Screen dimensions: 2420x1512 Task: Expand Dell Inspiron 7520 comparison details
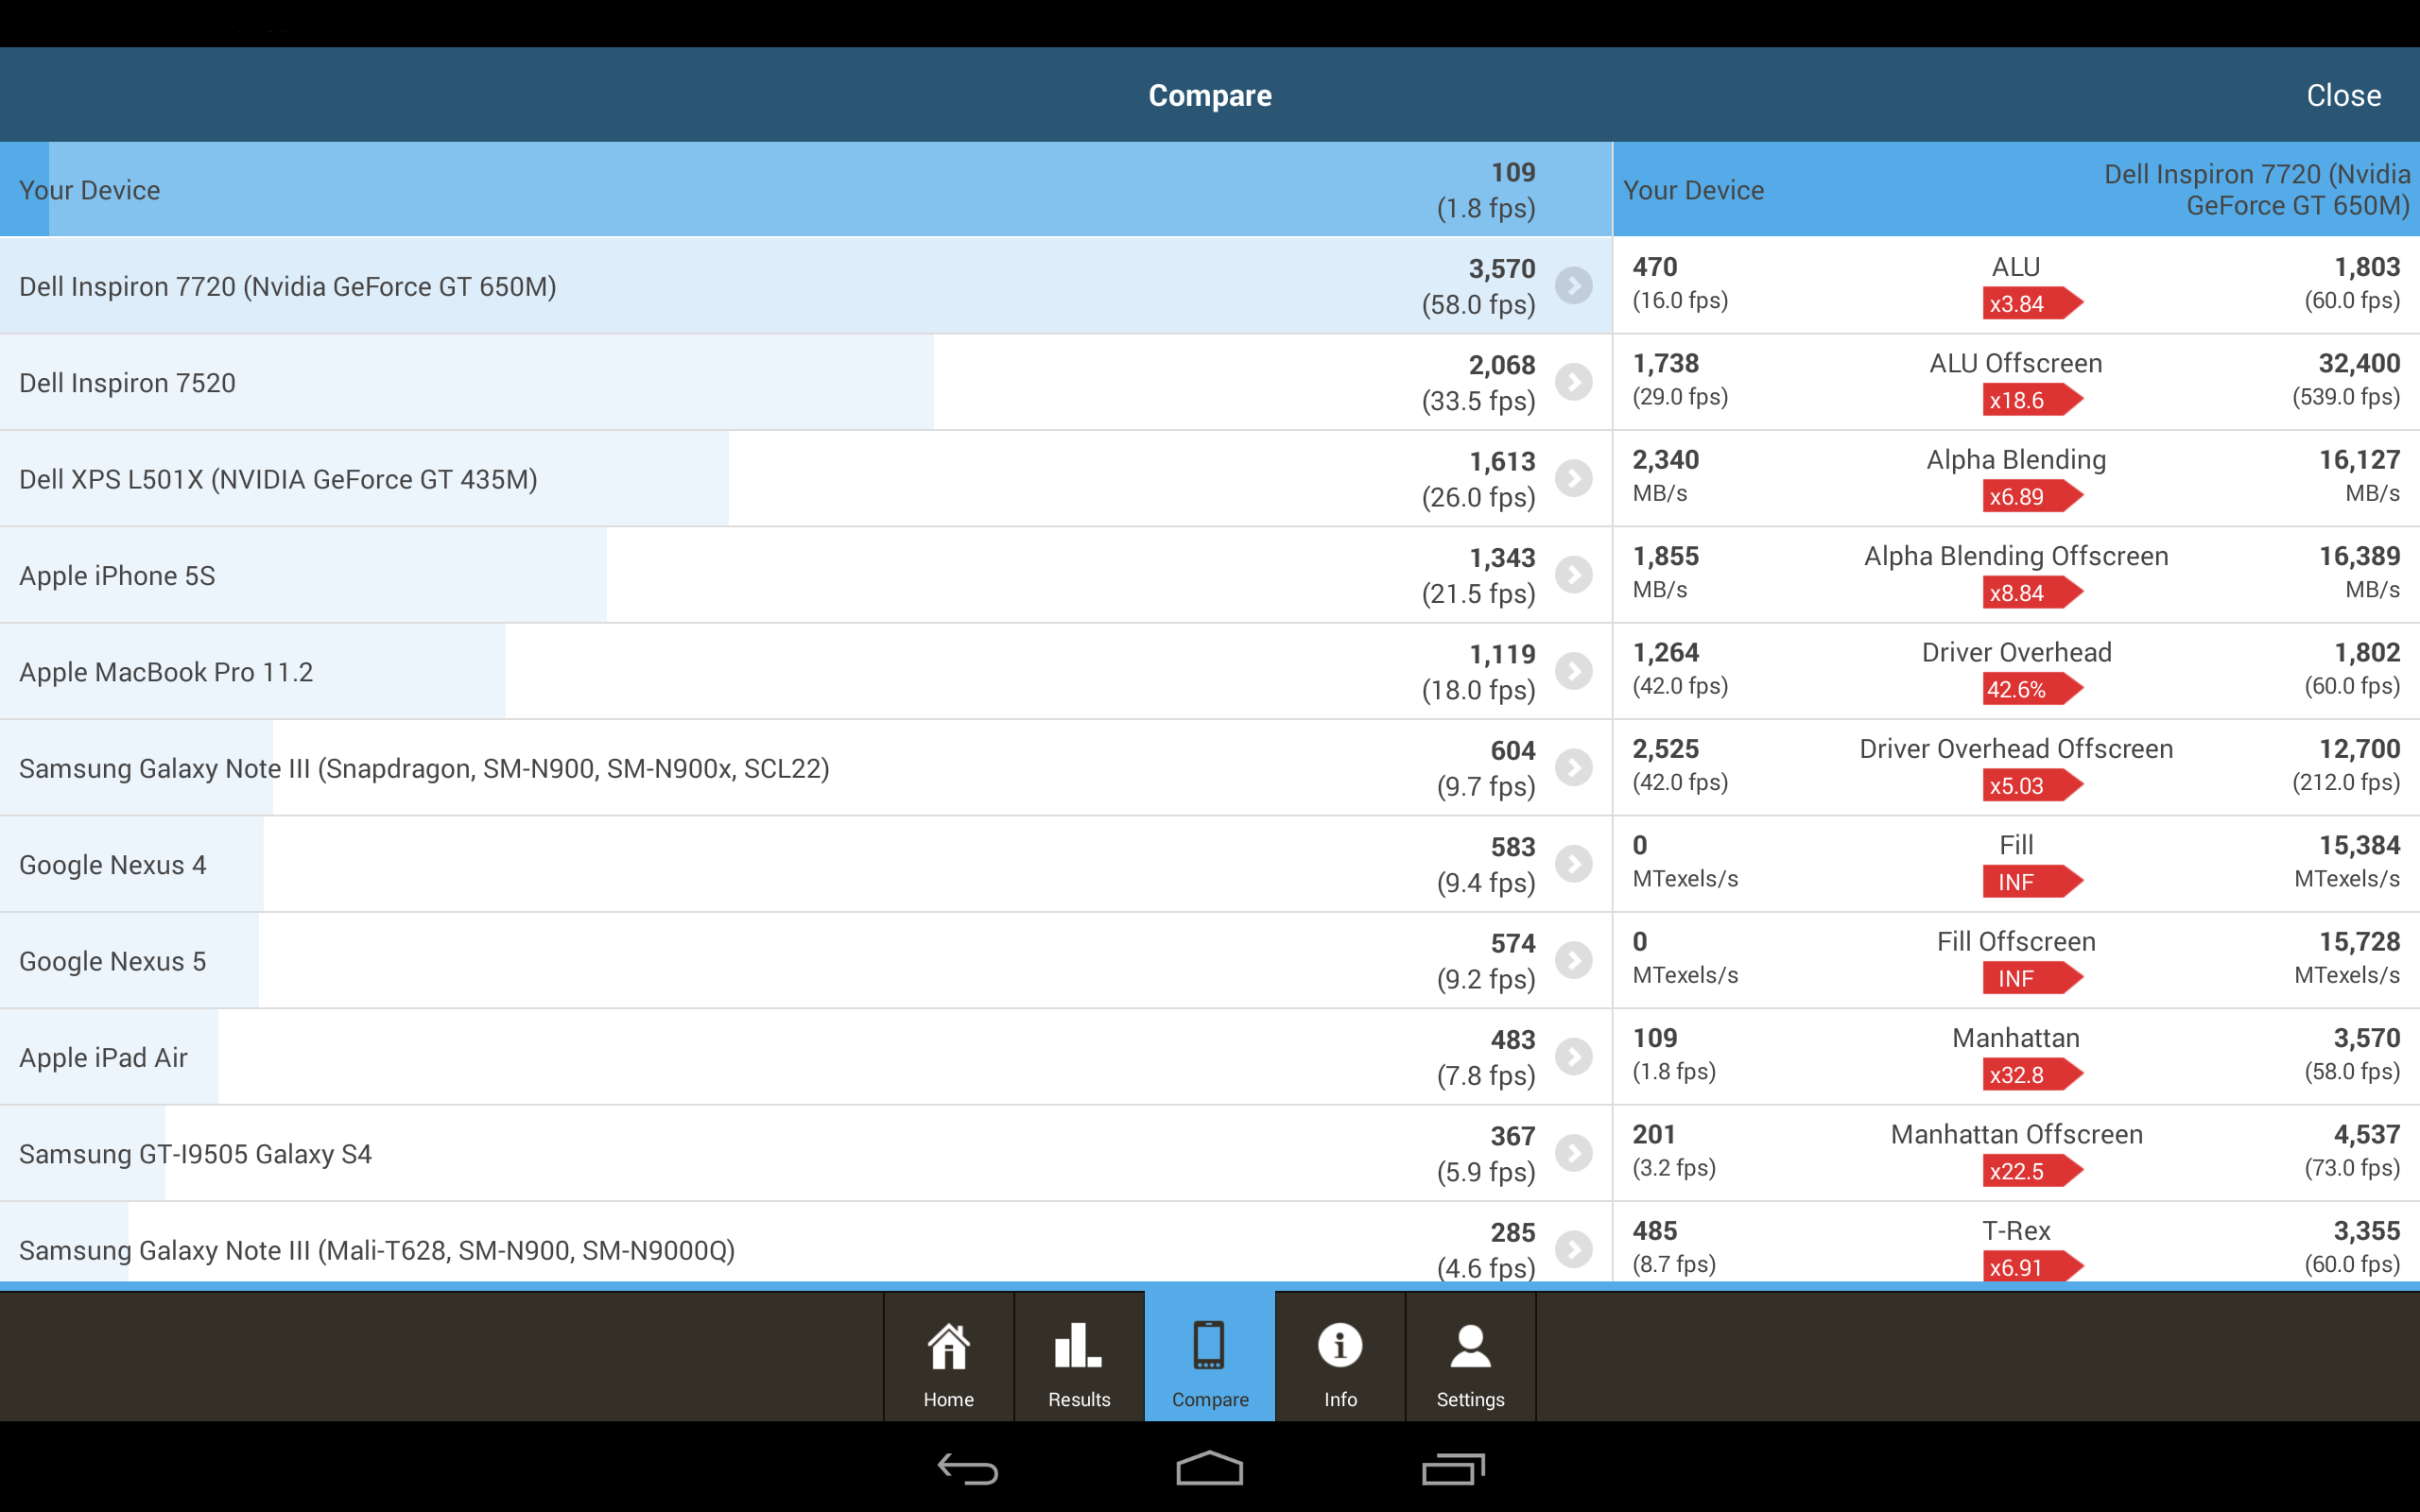tap(1573, 381)
